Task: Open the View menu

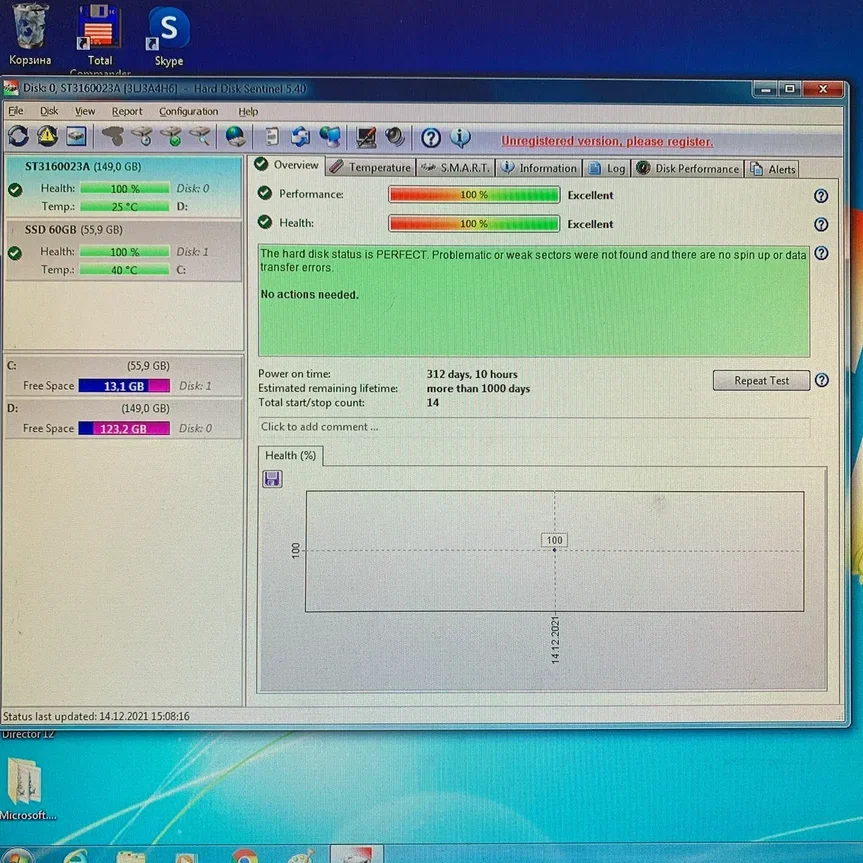Action: (x=85, y=111)
